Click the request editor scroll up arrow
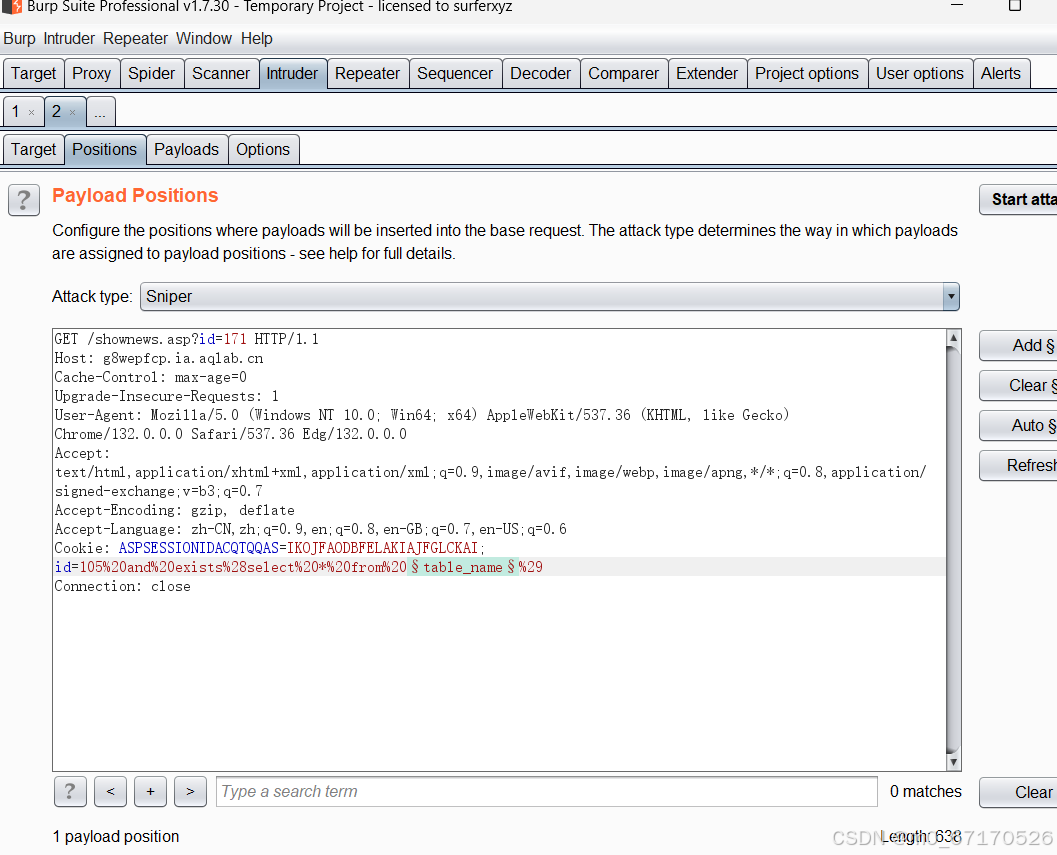Image resolution: width=1057 pixels, height=855 pixels. coord(953,337)
